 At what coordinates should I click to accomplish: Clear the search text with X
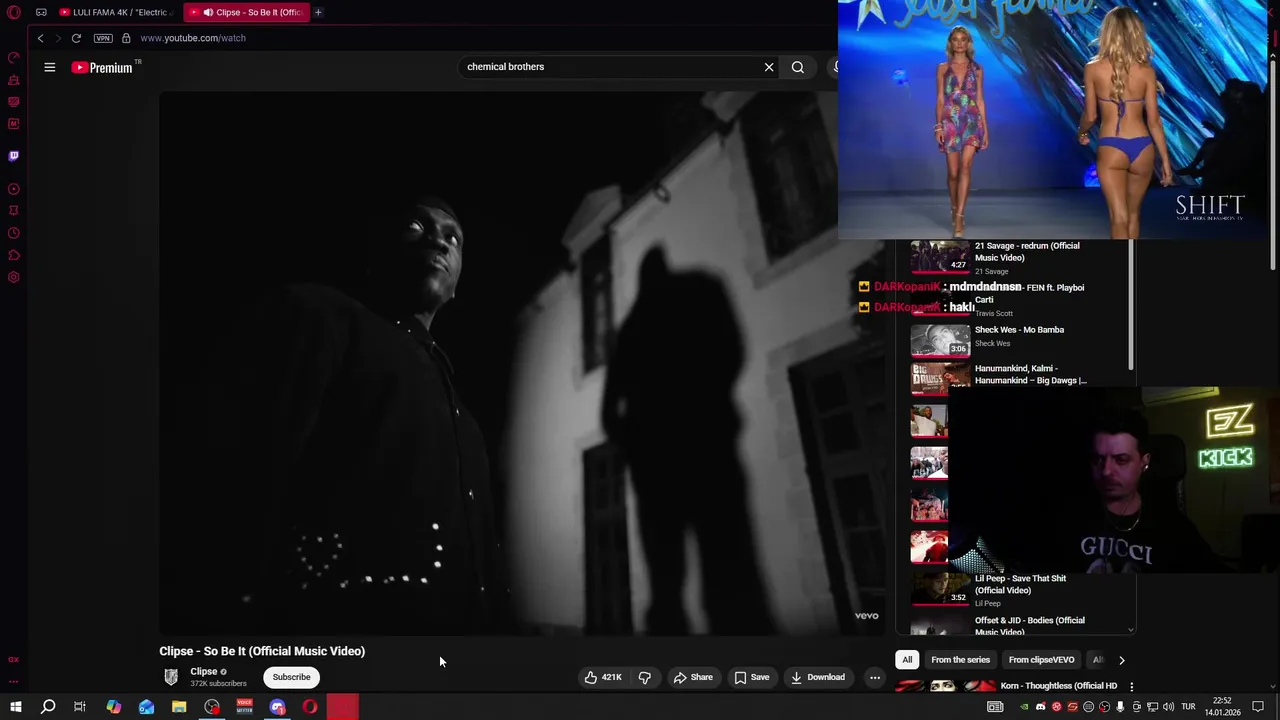[769, 67]
